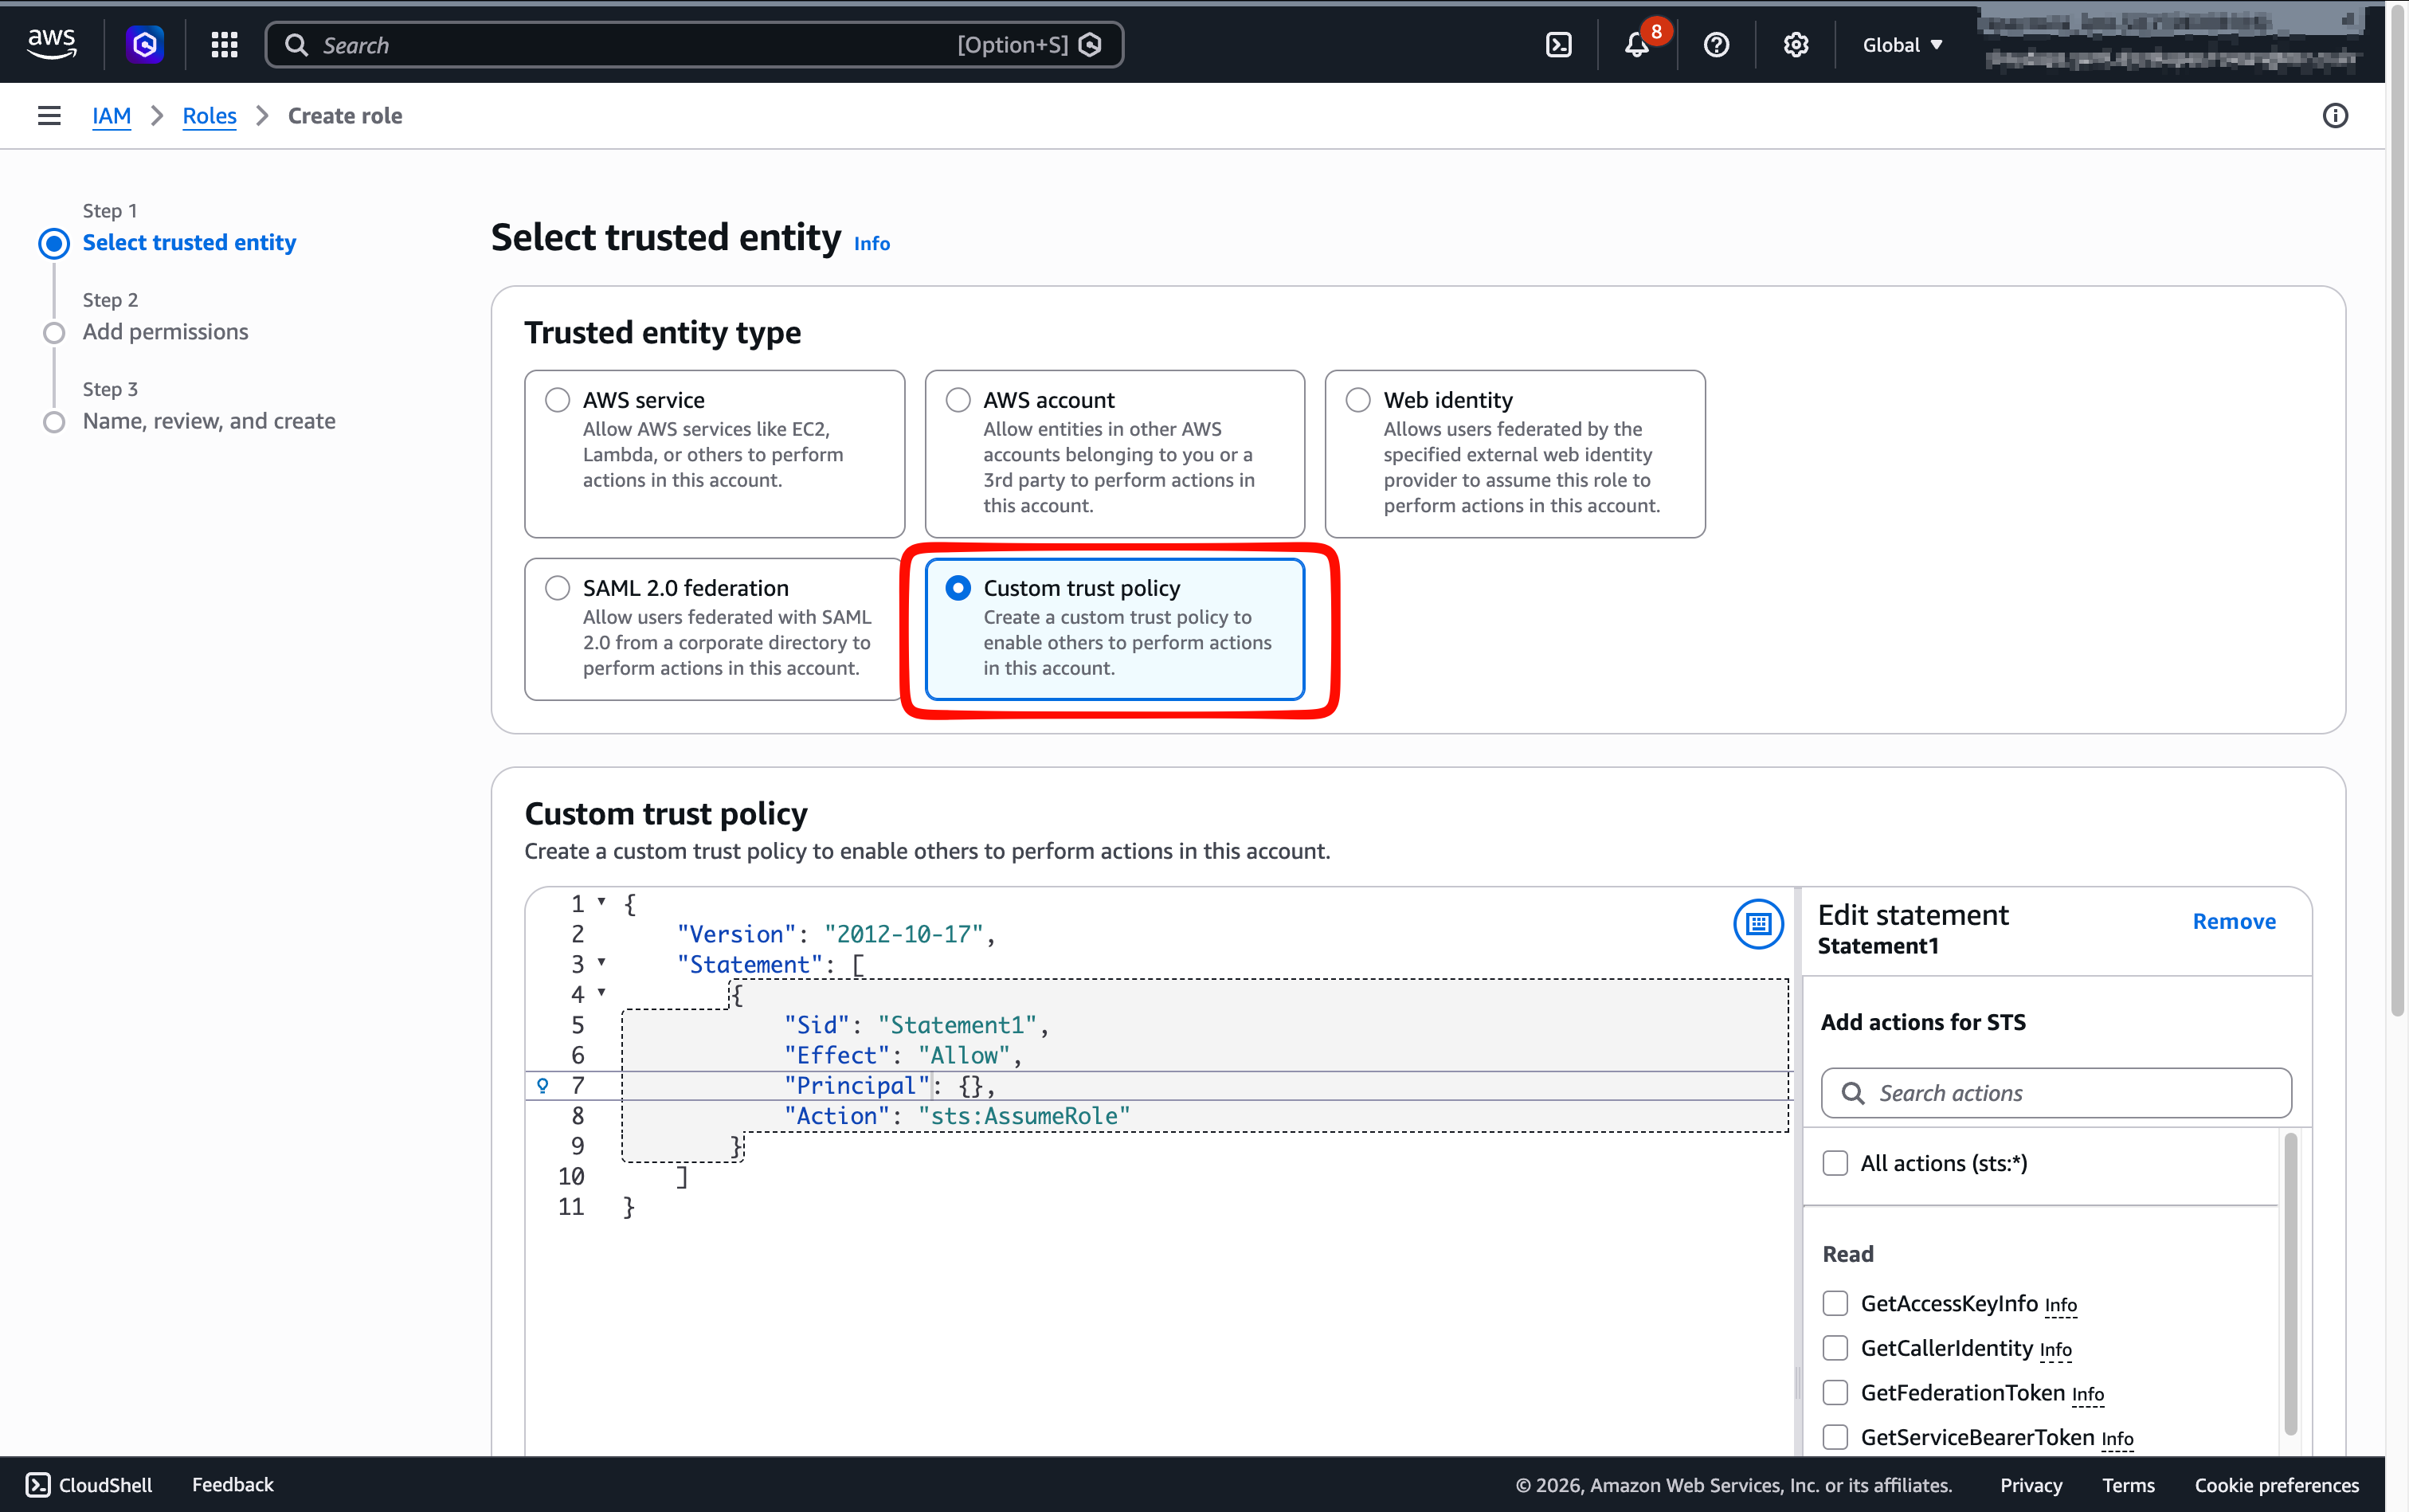Screen dimensions: 2409x1512
Task: Open the Global region dropdown
Action: (x=1902, y=45)
